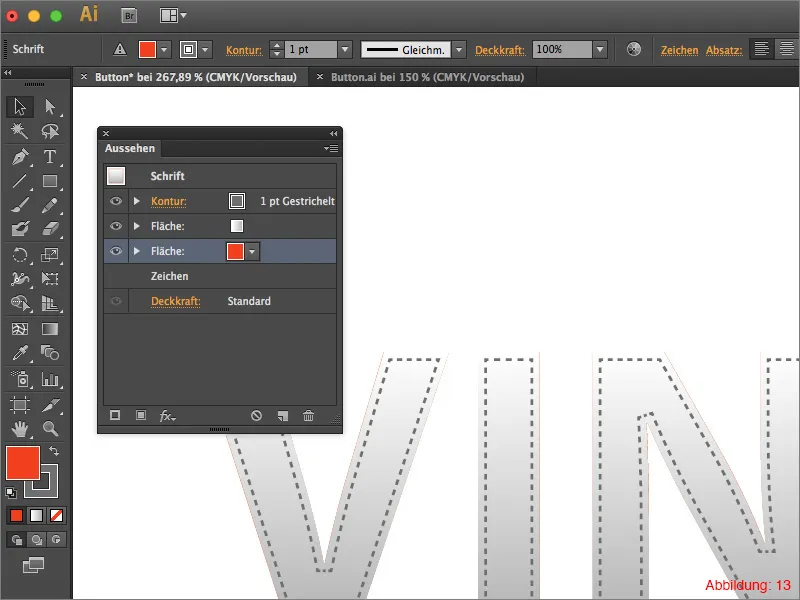This screenshot has width=800, height=600.
Task: Open arrange documents dropdown
Action: click(173, 16)
